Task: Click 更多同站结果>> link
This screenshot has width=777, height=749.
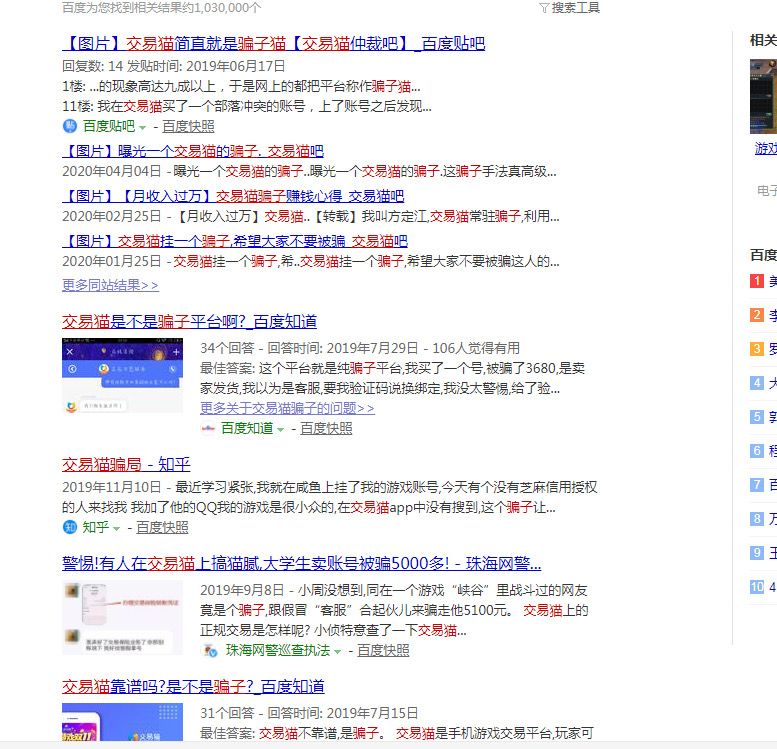Action: click(111, 285)
